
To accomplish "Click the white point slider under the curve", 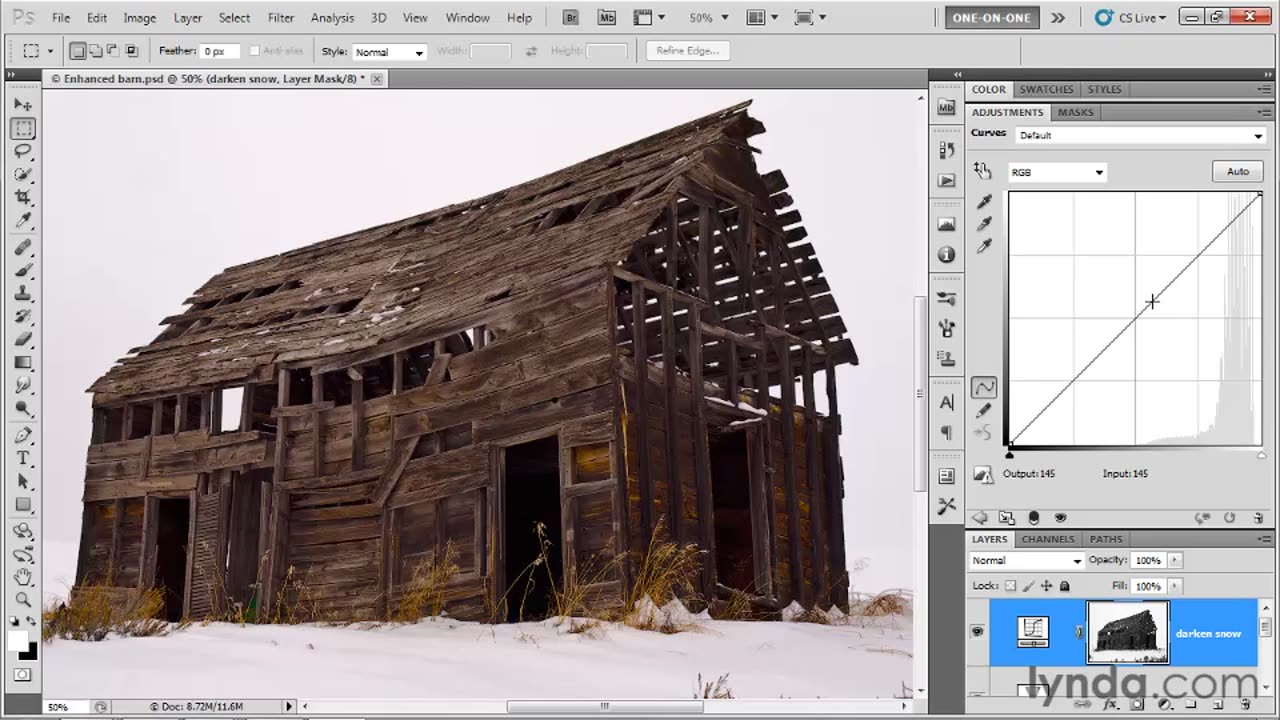I will (x=1261, y=453).
